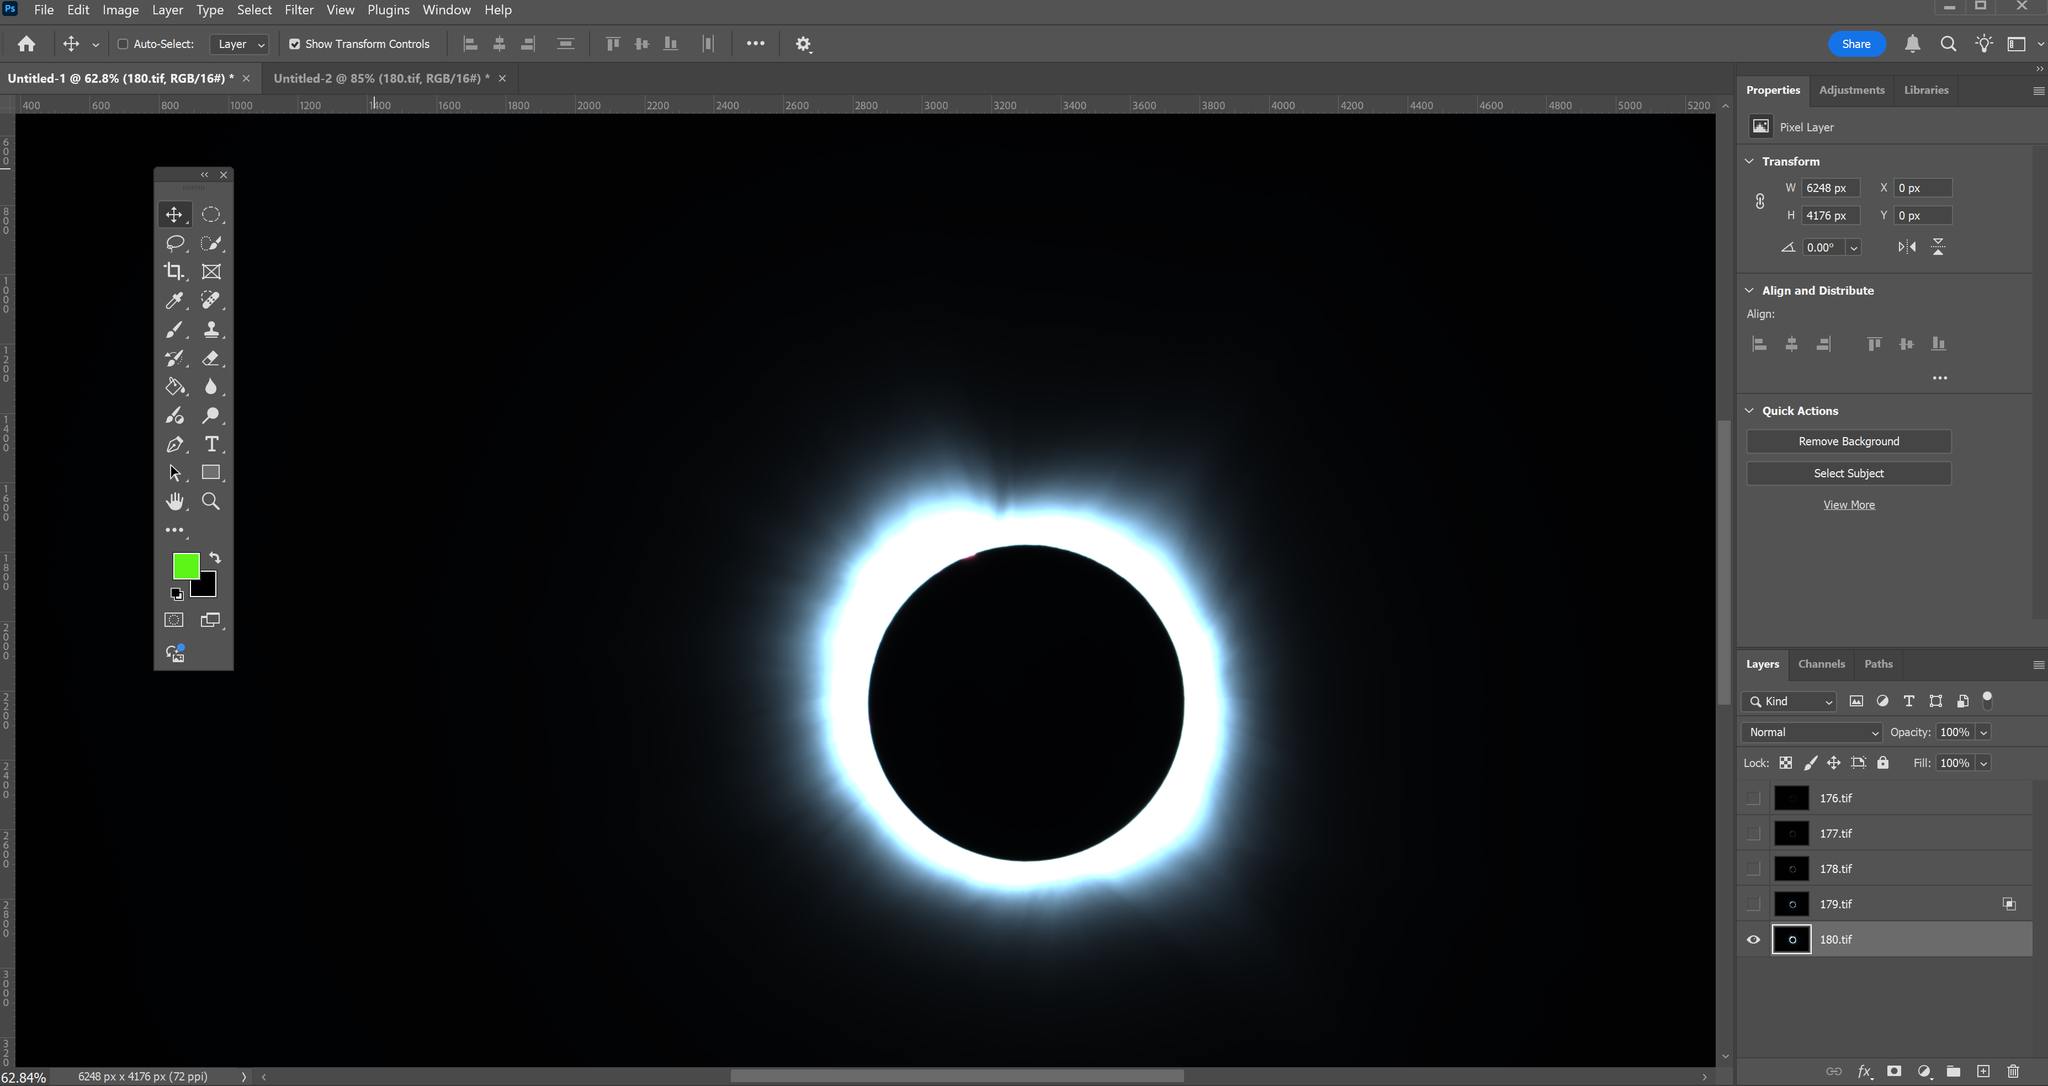The height and width of the screenshot is (1086, 2048).
Task: Open the green foreground color swatch
Action: point(184,565)
